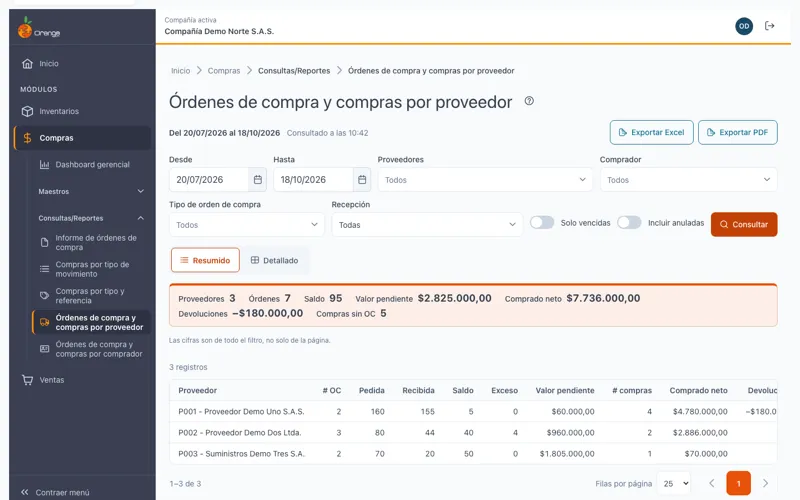Open Inventarios module in sidebar
Screen dimensions: 800x500
[x=82, y=111]
